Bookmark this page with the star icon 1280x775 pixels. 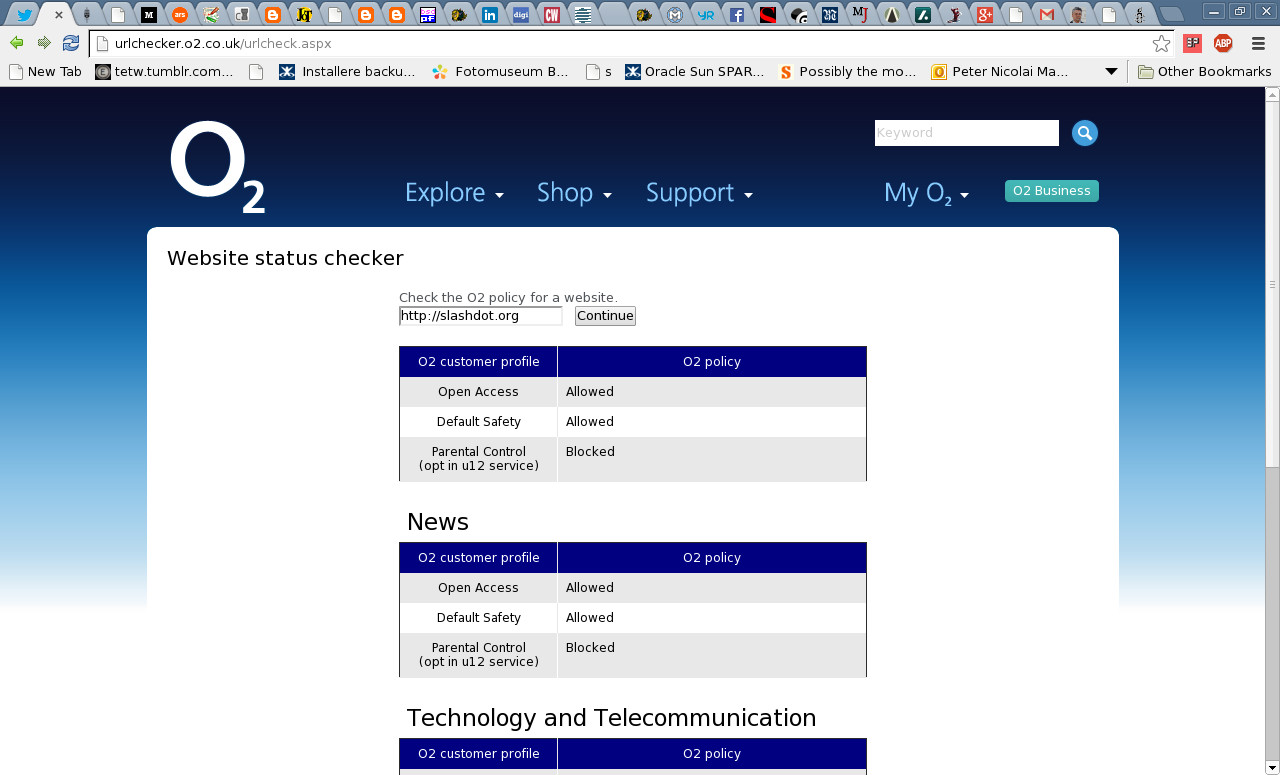[x=1161, y=43]
